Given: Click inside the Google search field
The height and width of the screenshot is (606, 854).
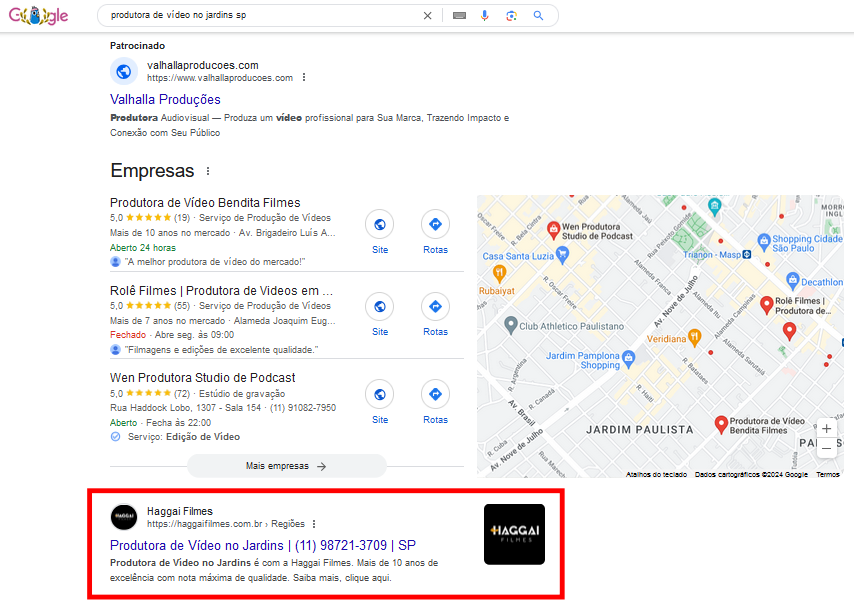Looking at the screenshot, I should [260, 16].
